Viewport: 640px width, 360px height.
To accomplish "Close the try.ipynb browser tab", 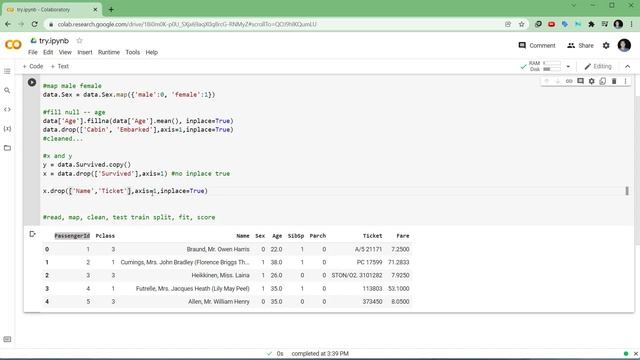I will pos(95,9).
